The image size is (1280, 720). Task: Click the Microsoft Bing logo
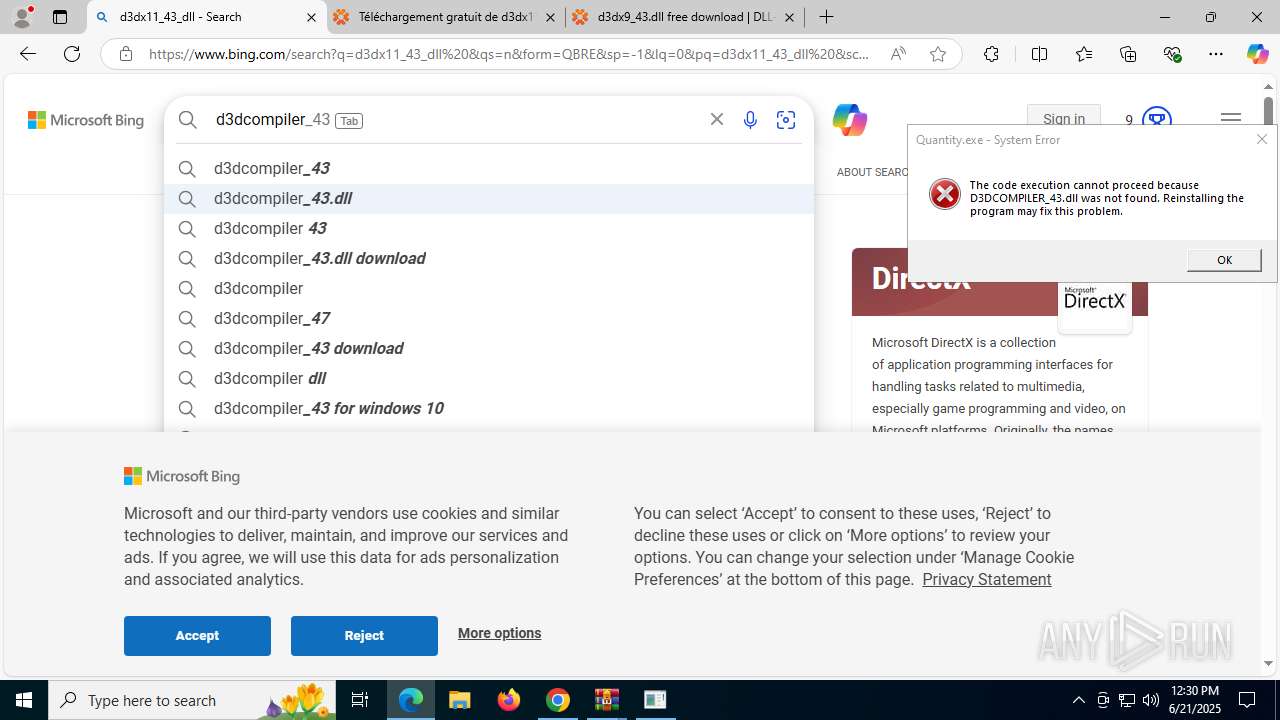pyautogui.click(x=86, y=120)
